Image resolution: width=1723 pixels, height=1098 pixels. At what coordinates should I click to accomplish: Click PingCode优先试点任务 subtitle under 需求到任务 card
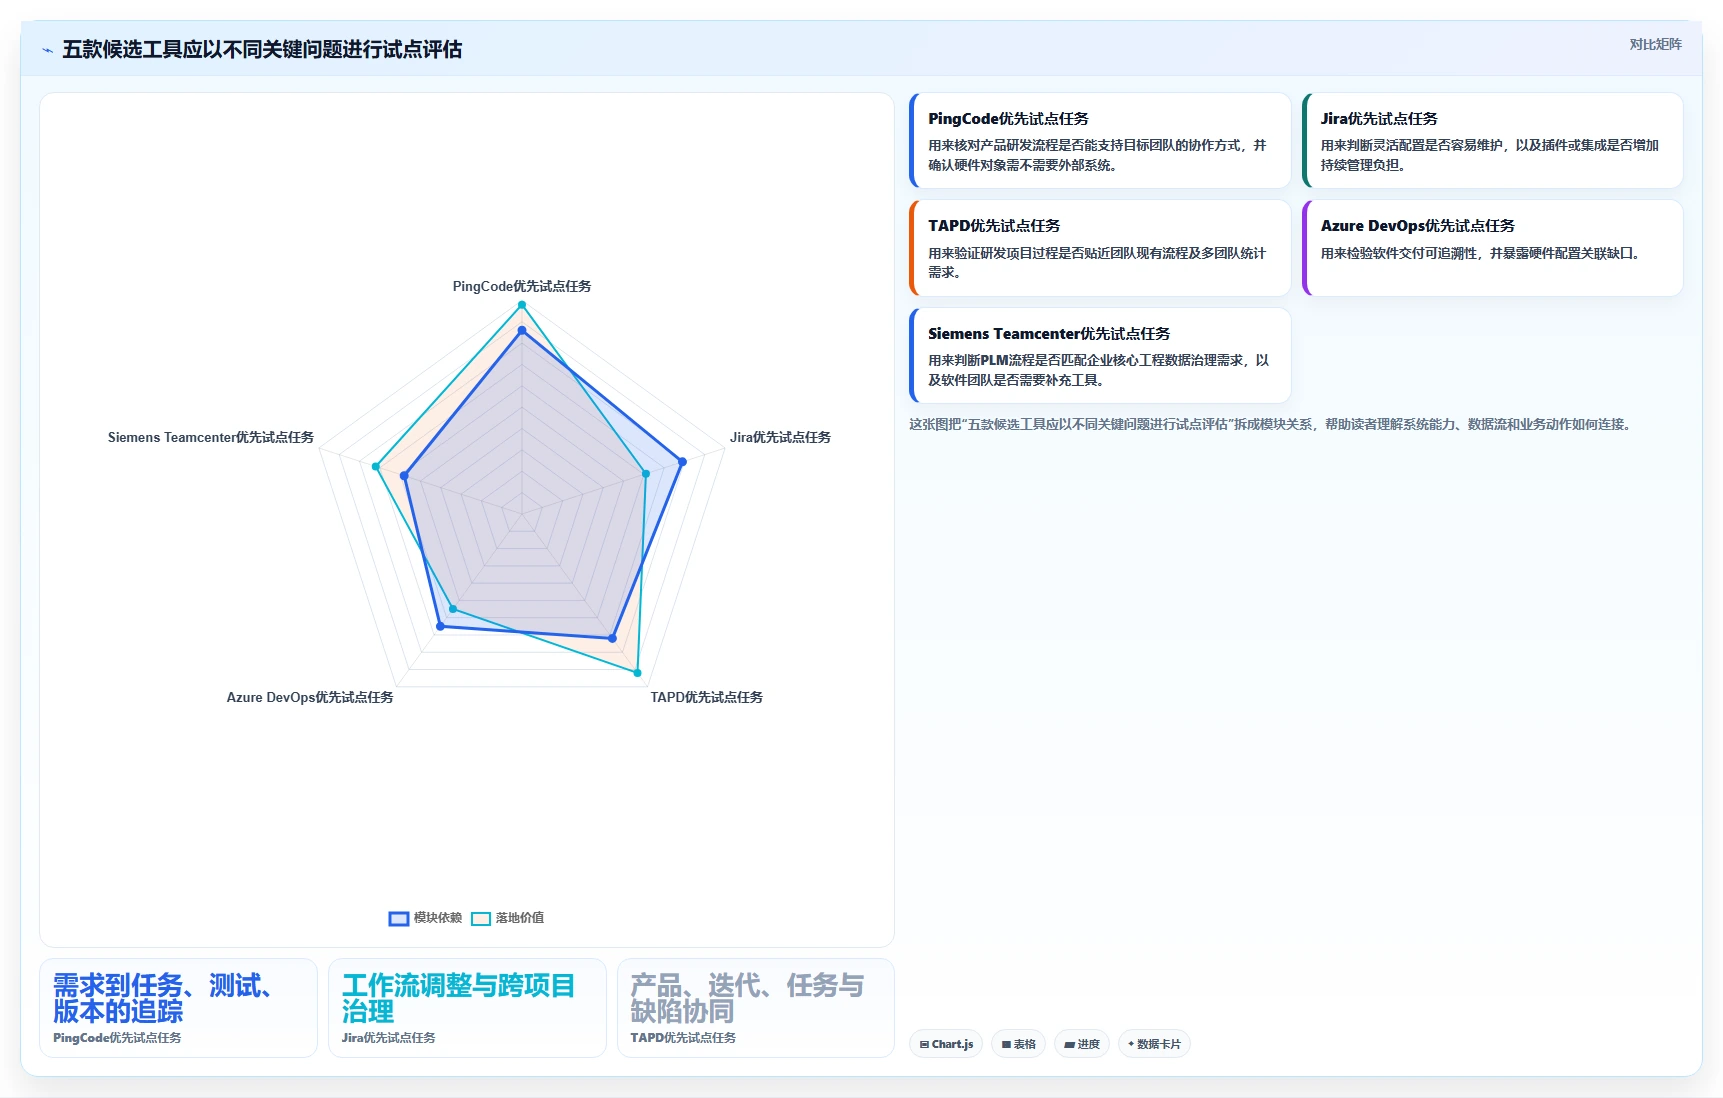[117, 1038]
